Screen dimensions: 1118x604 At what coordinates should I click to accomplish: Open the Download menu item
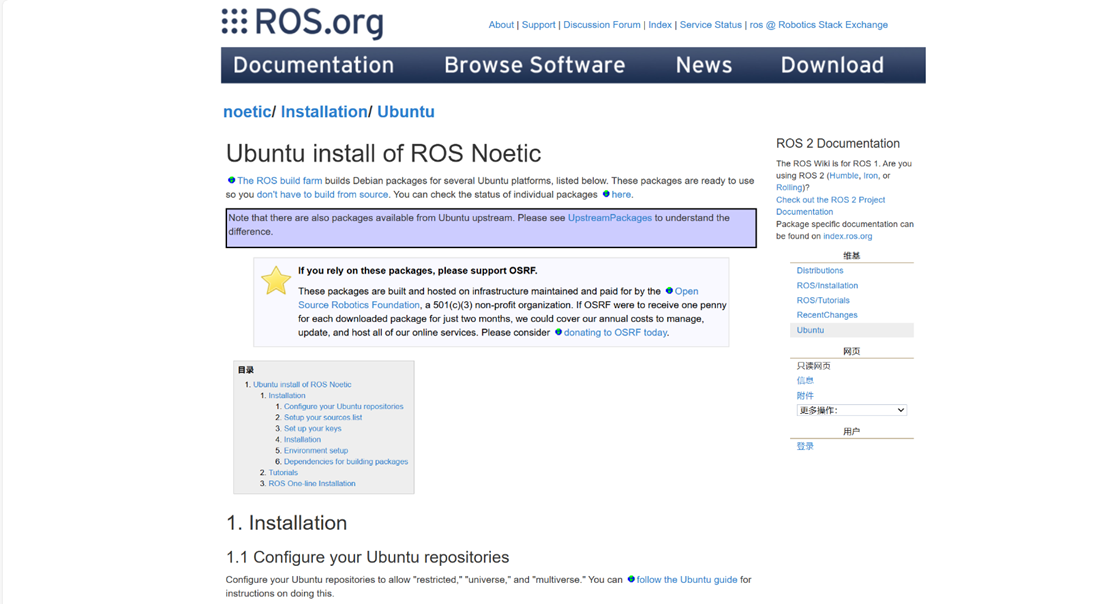click(832, 65)
